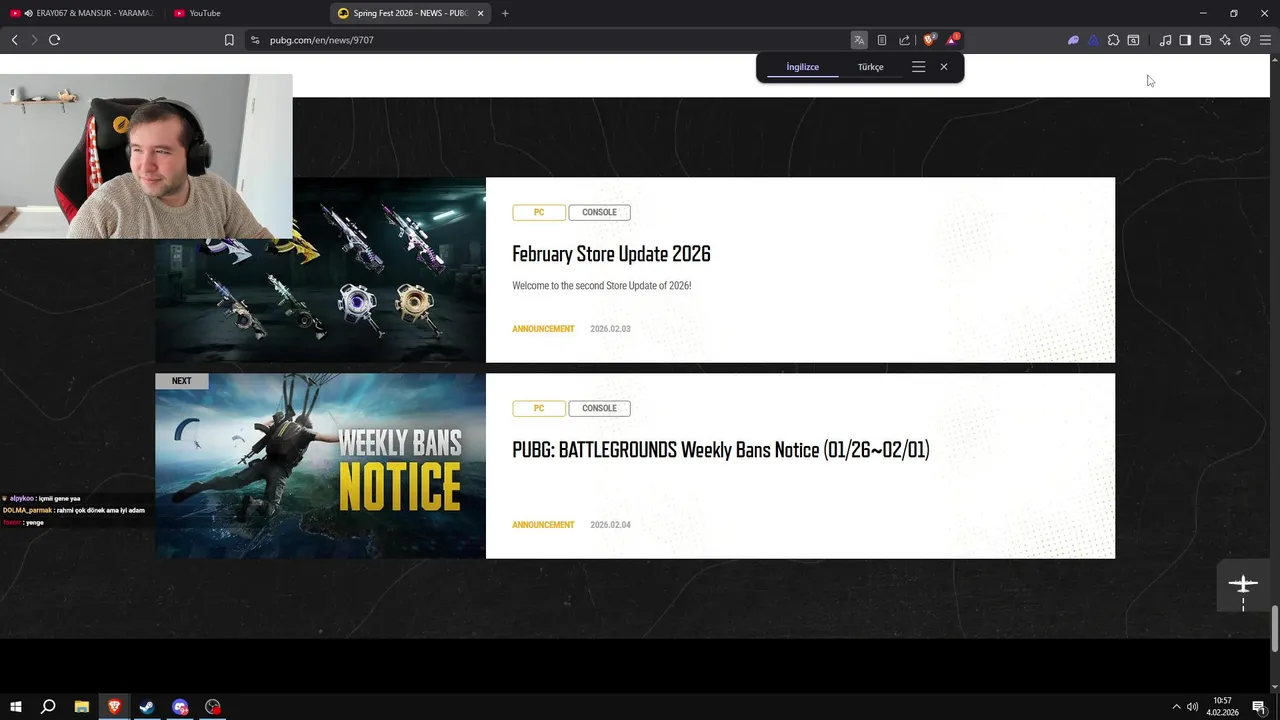Click the tab search toolbar icon
The width and height of the screenshot is (1280, 720).
coord(1133,40)
